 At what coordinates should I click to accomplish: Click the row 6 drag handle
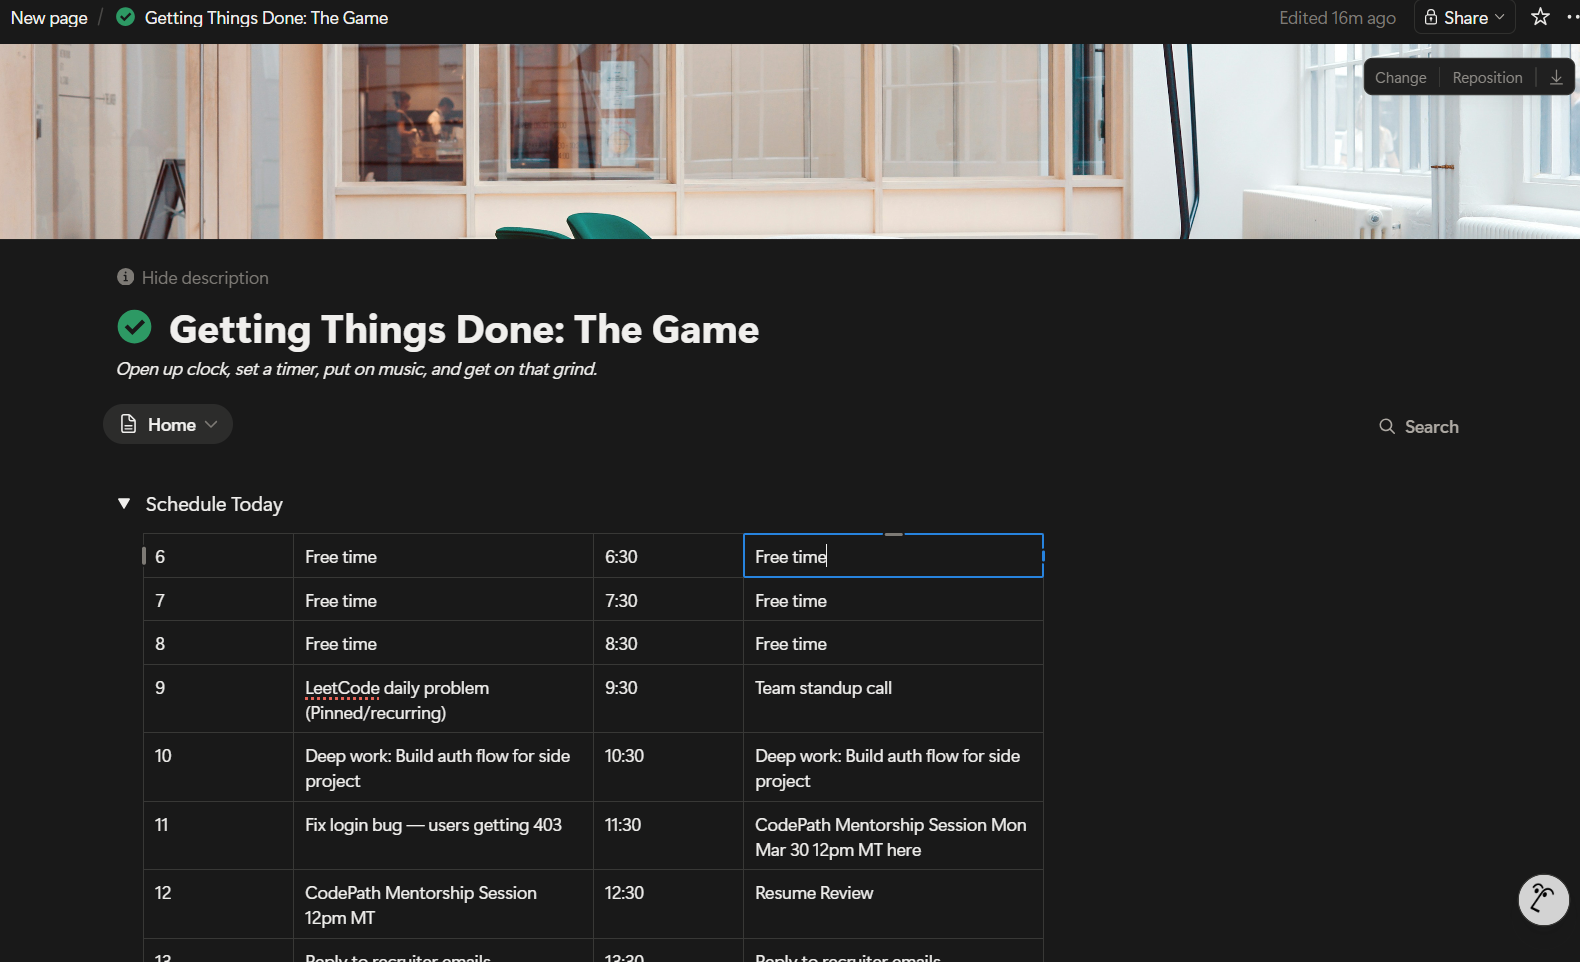[144, 555]
